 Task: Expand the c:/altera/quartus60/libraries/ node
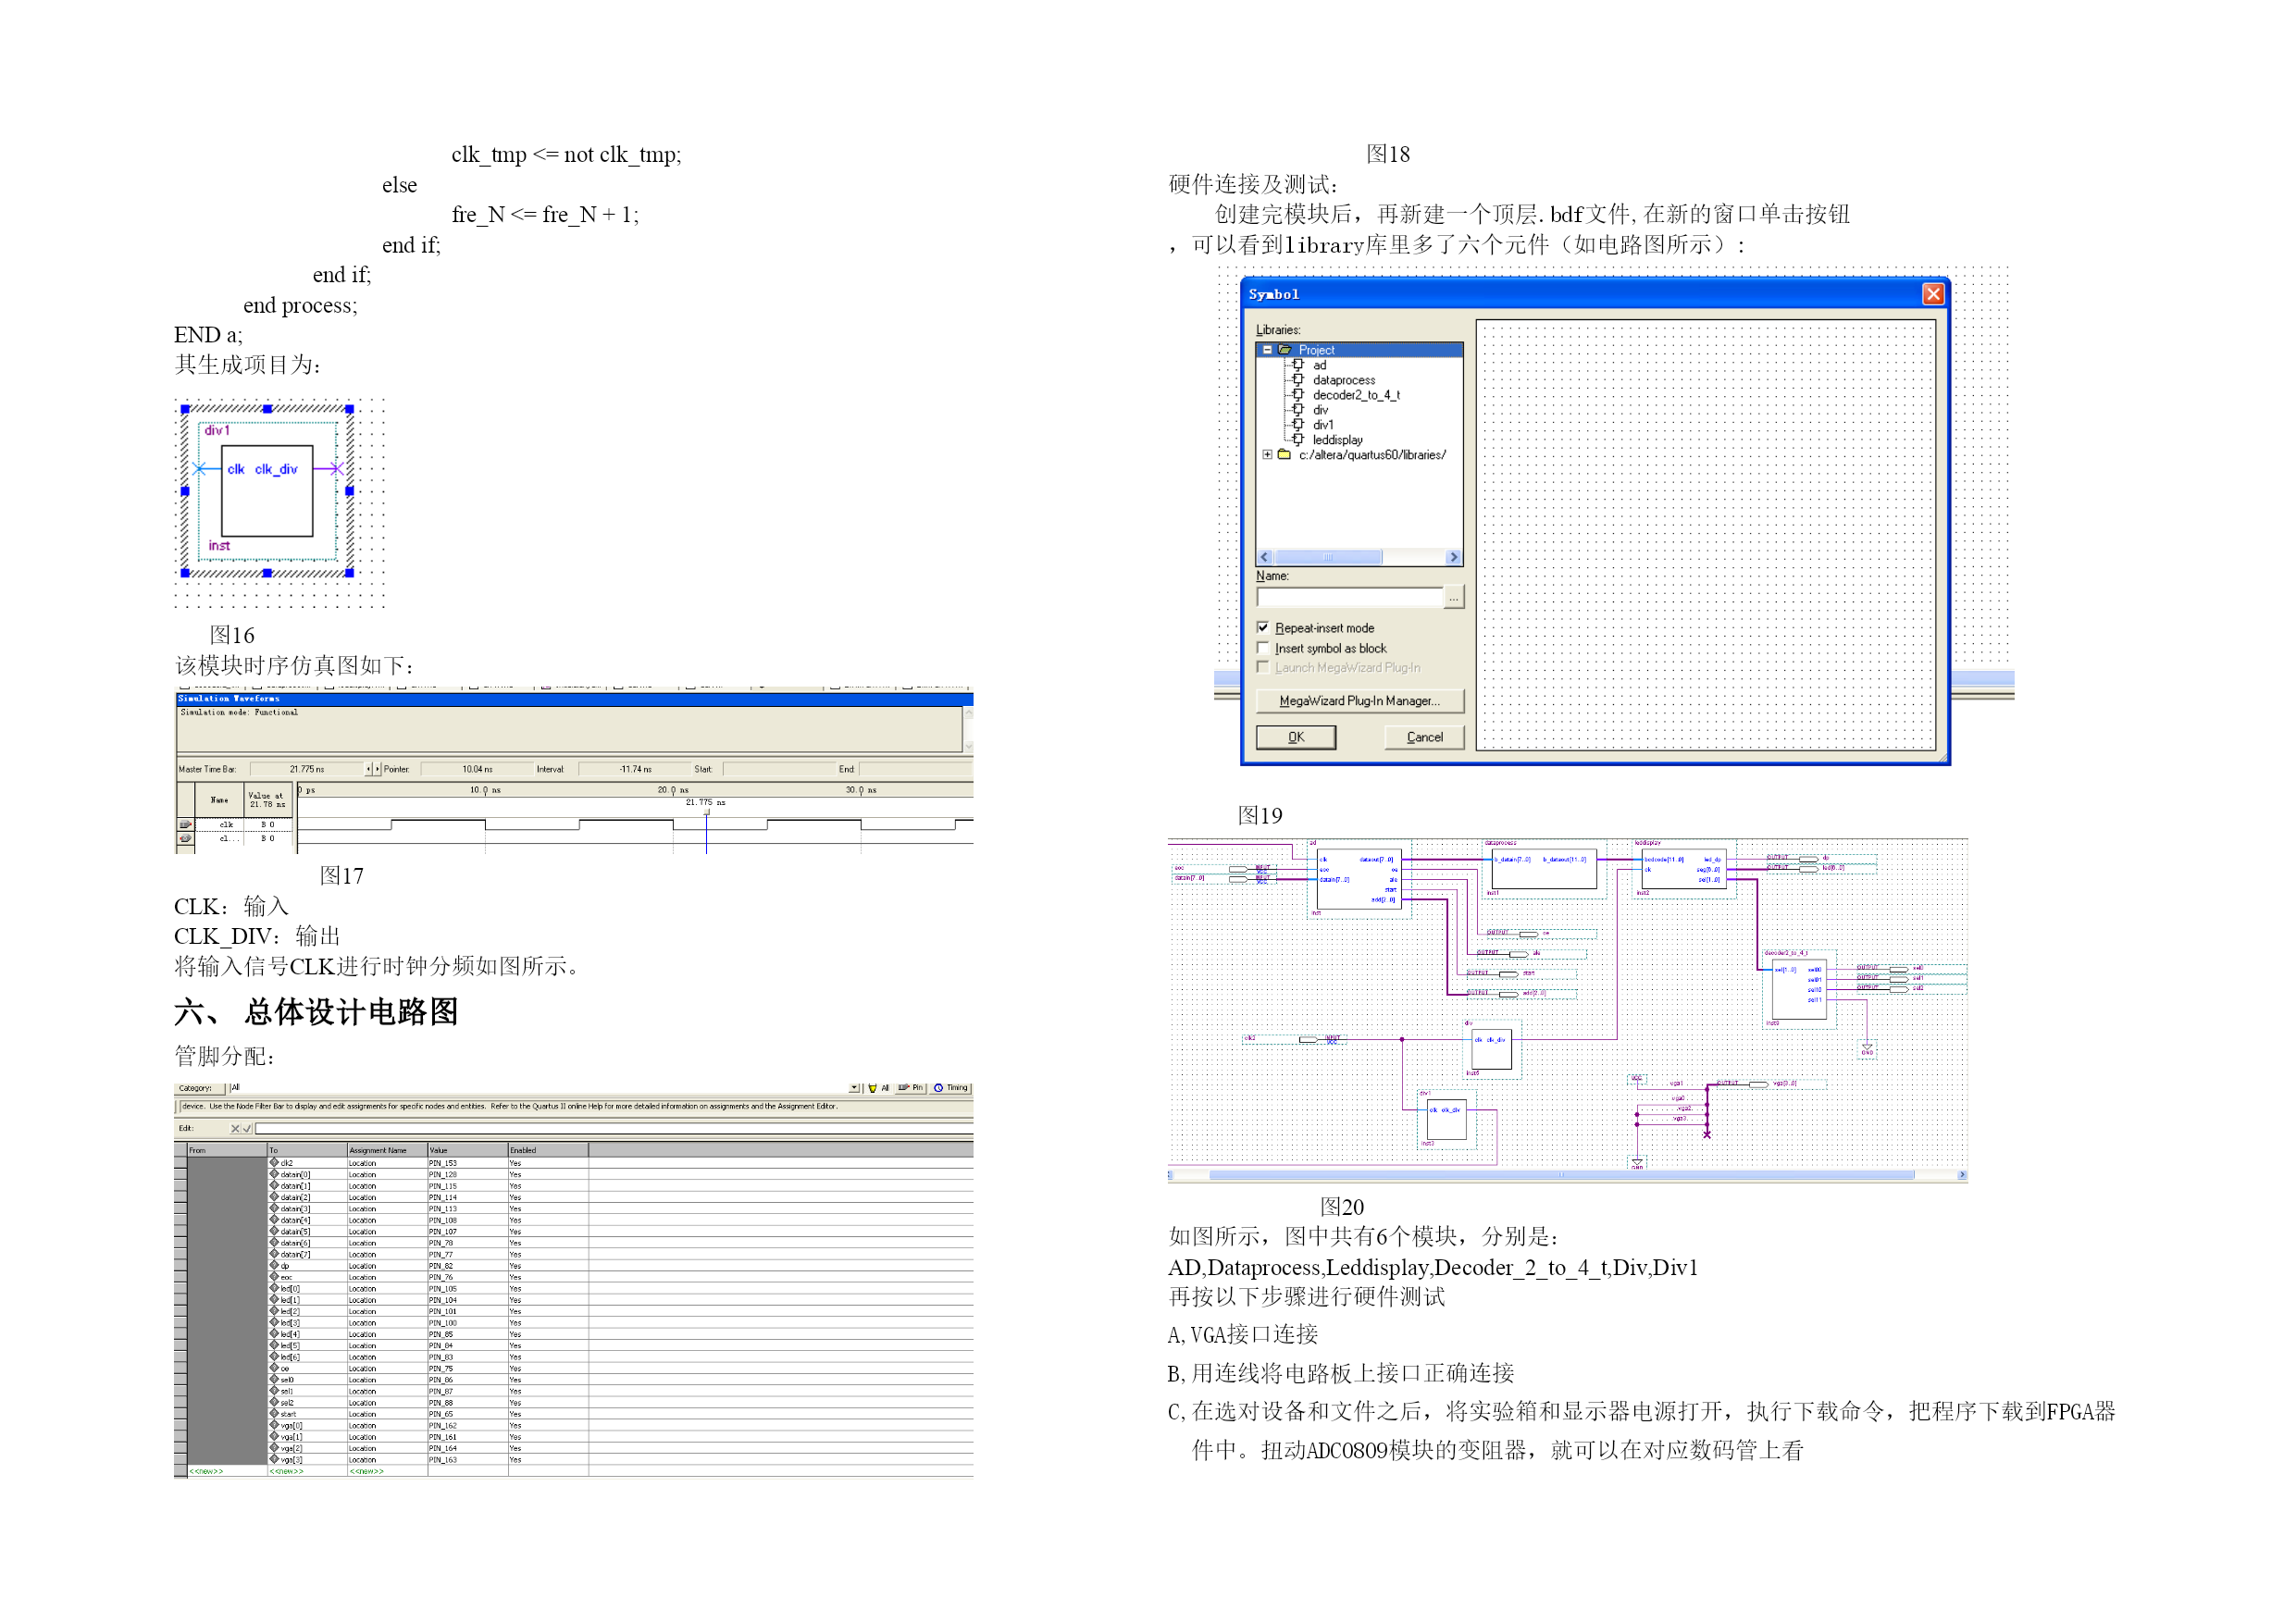coord(1267,455)
